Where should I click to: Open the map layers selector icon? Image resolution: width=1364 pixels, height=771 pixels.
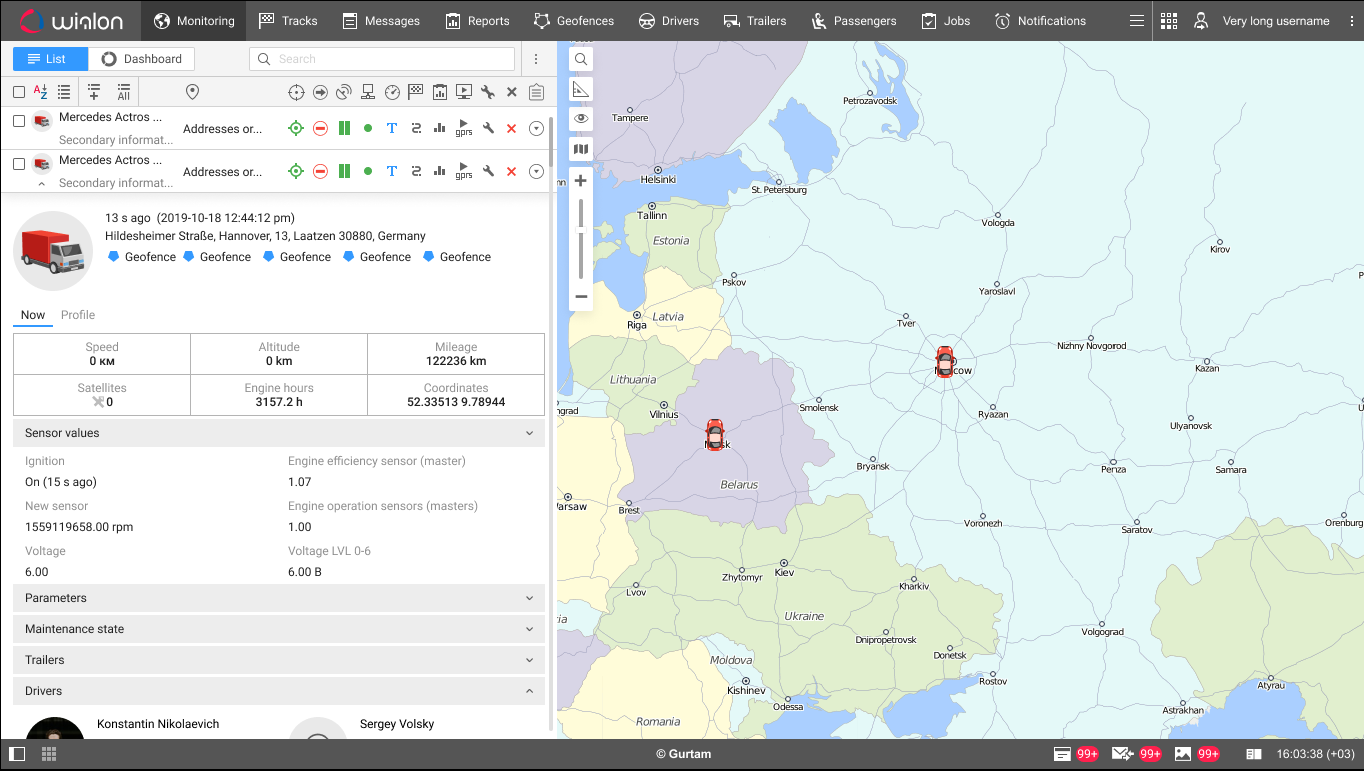coord(581,149)
